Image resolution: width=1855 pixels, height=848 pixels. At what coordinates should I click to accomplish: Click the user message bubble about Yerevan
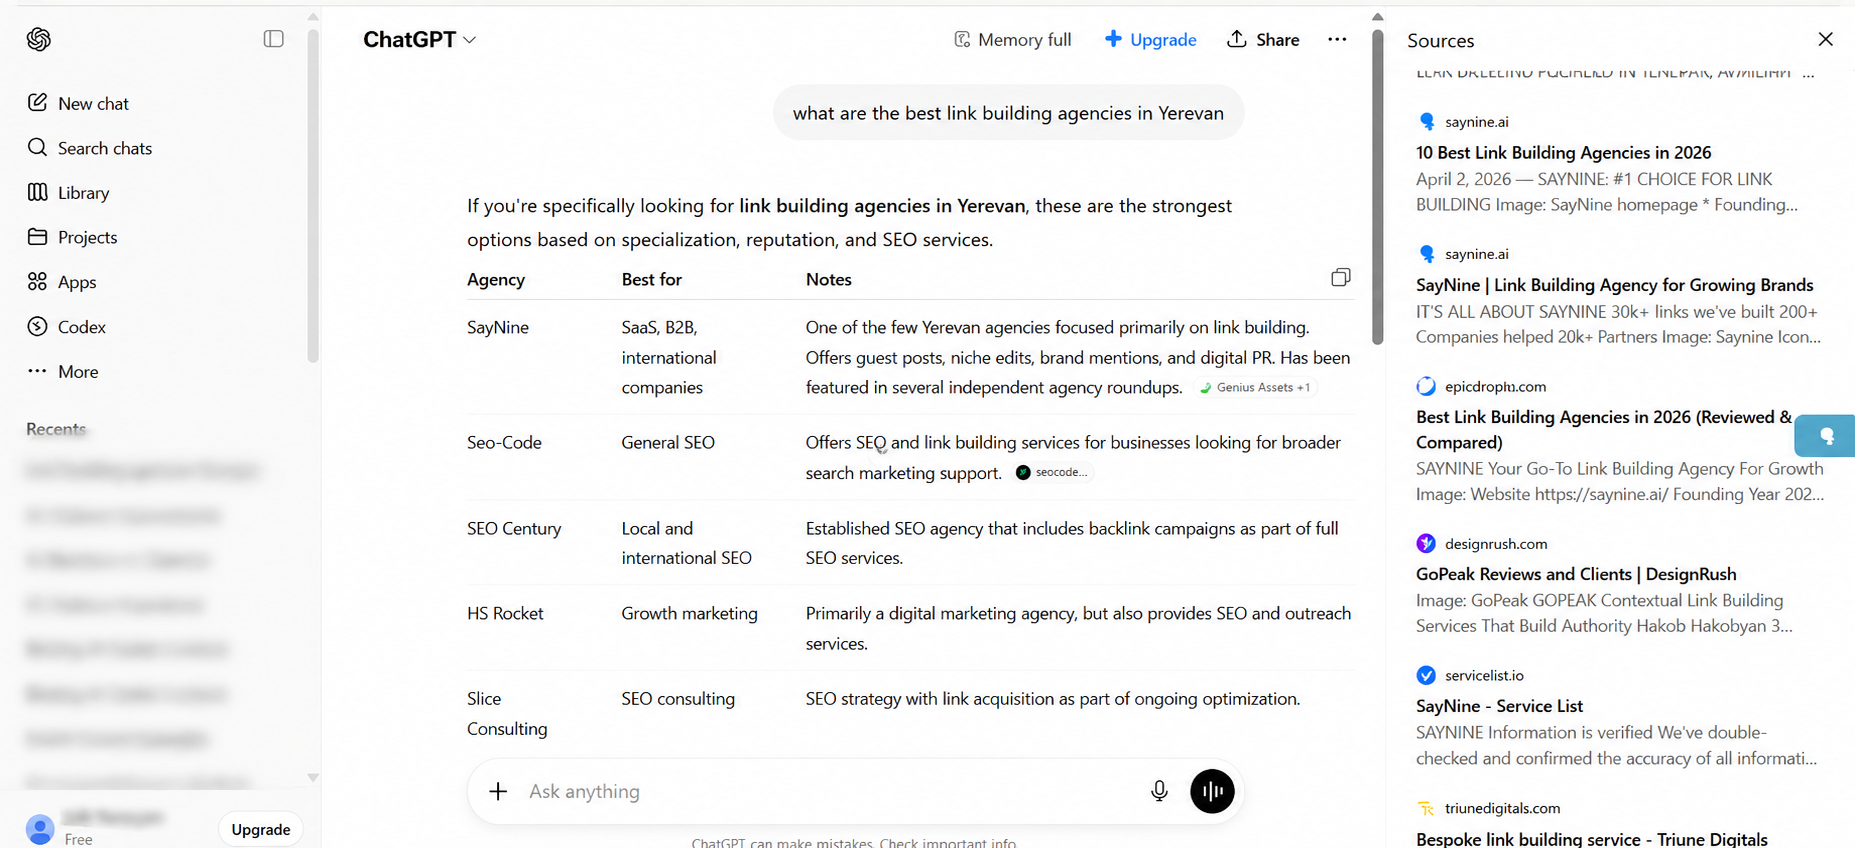(1008, 113)
